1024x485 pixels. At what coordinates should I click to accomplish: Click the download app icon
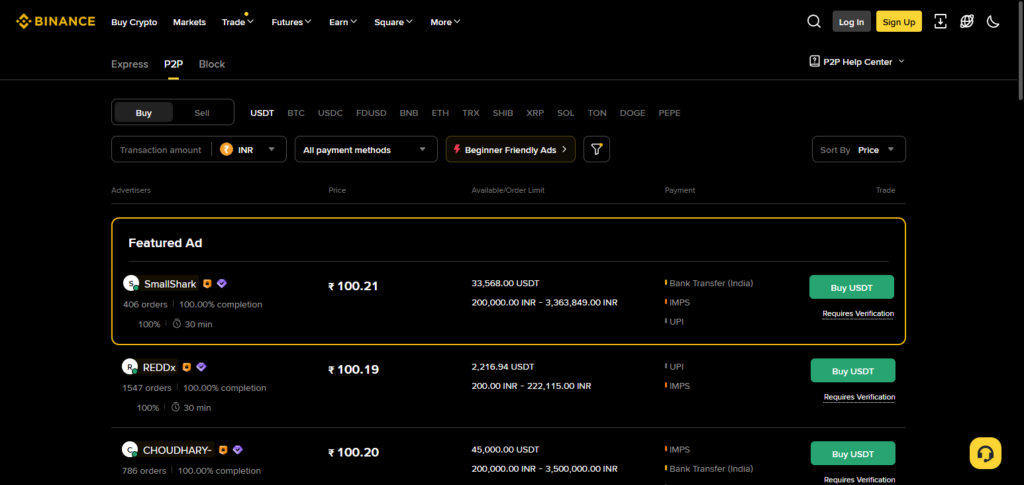940,22
